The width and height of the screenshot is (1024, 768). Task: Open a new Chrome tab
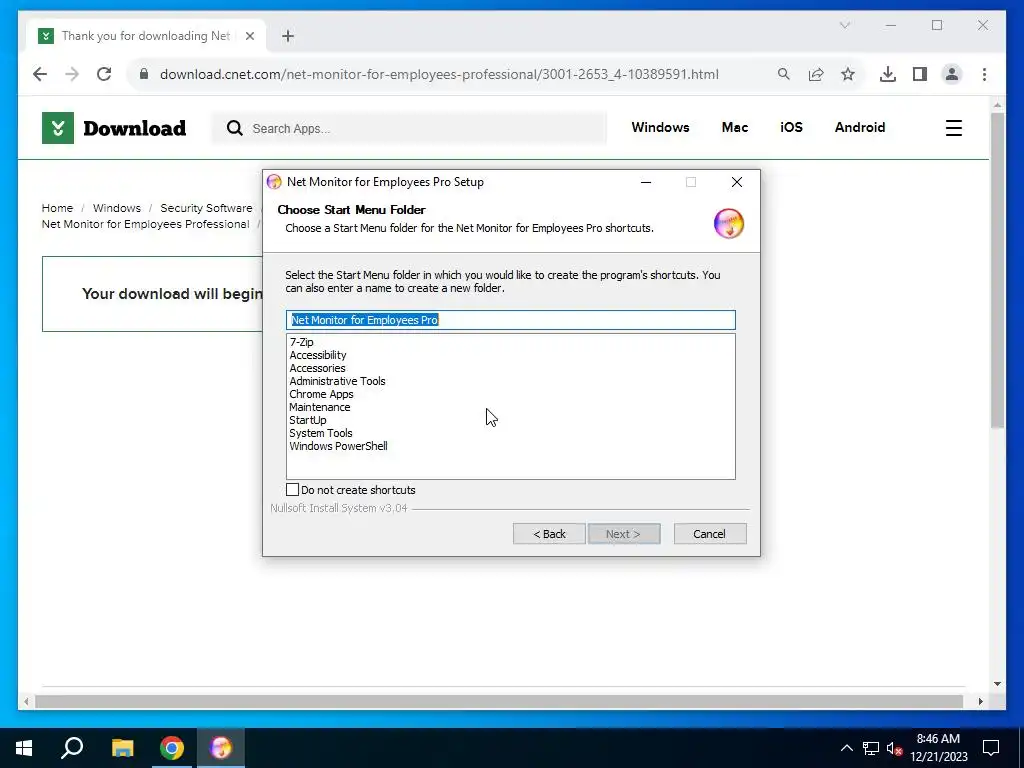click(x=288, y=36)
